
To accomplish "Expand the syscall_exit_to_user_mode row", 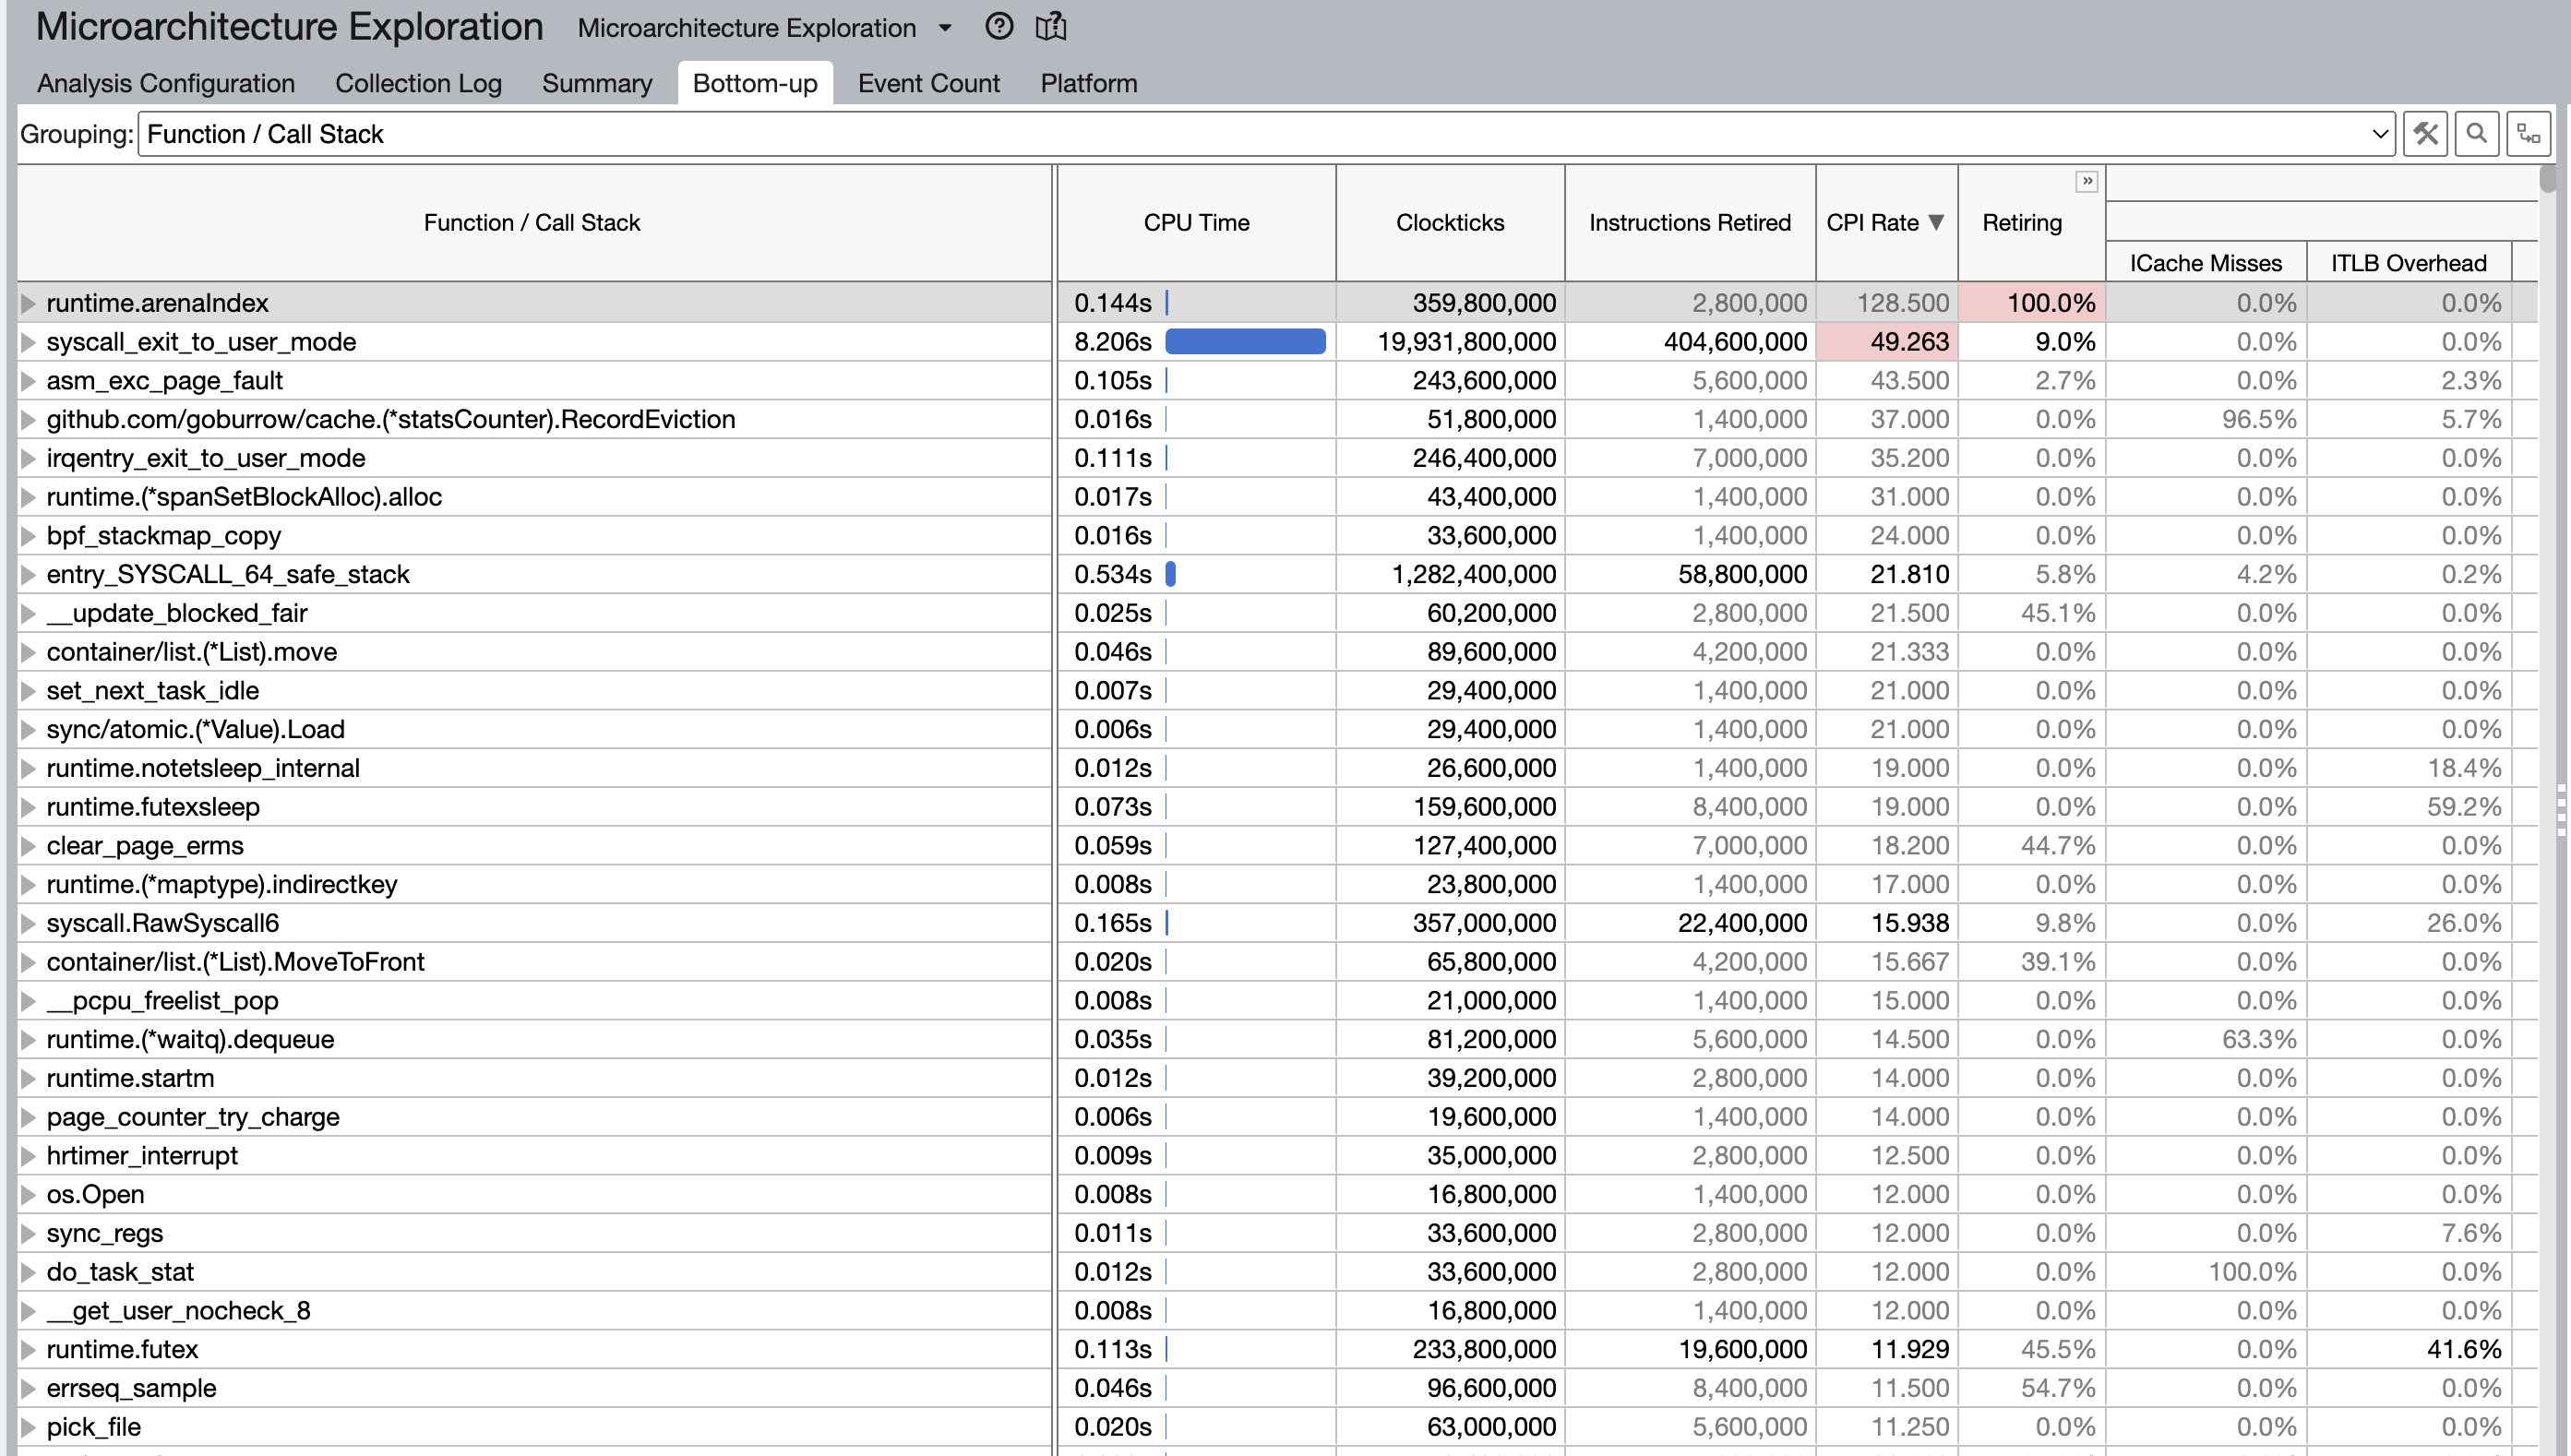I will pos(29,342).
